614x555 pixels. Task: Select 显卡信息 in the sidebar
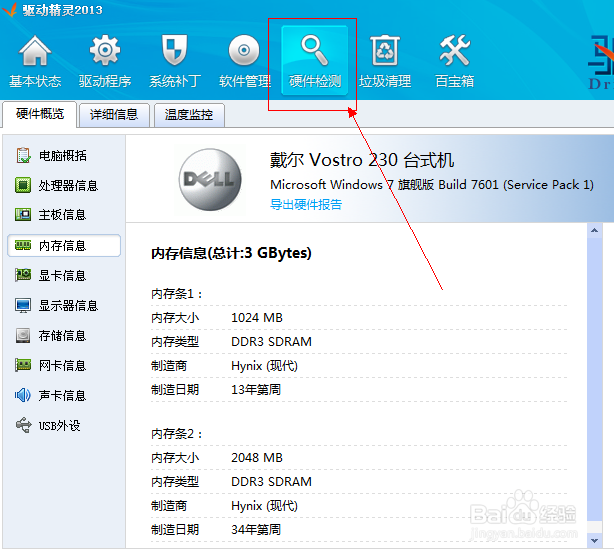pyautogui.click(x=64, y=275)
